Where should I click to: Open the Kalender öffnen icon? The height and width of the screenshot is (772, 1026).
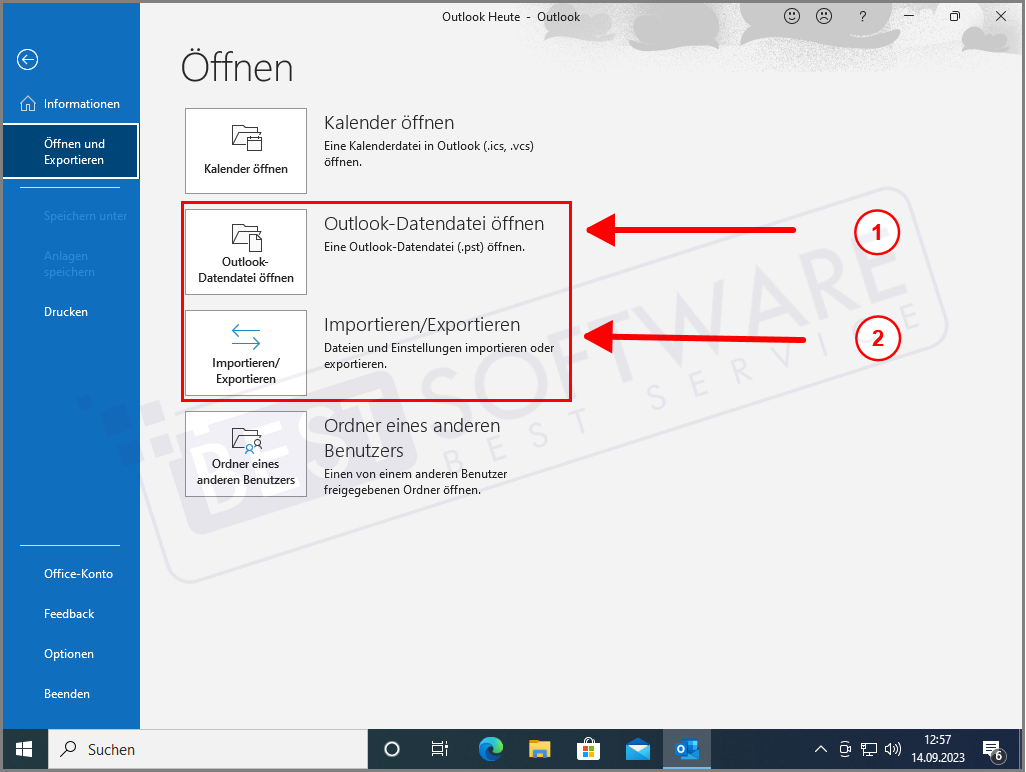(245, 150)
